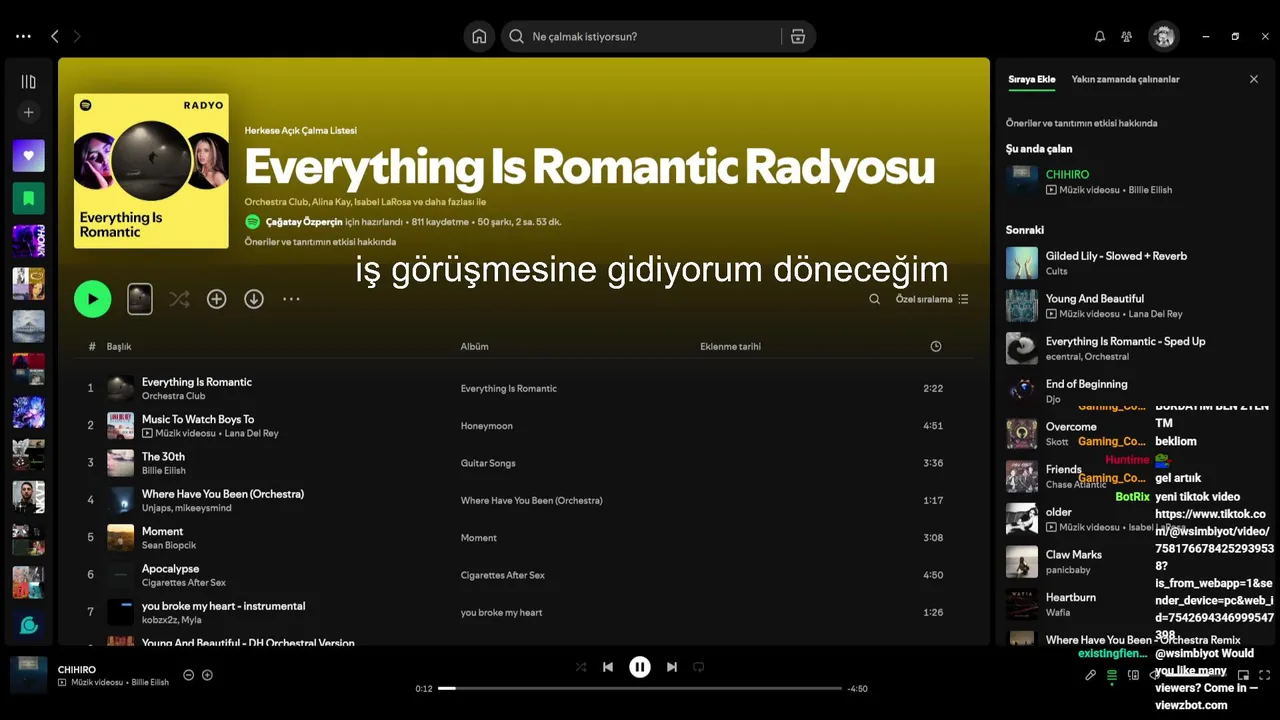Add the playlist to Your Library
Image resolution: width=1280 pixels, height=720 pixels.
click(217, 299)
